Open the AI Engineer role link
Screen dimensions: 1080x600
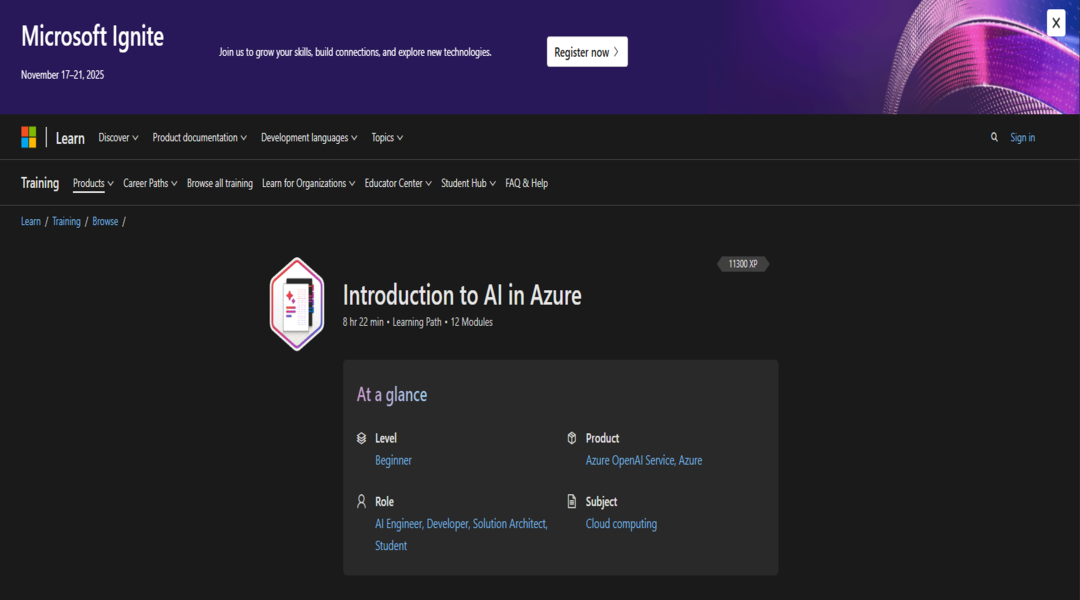coord(399,524)
